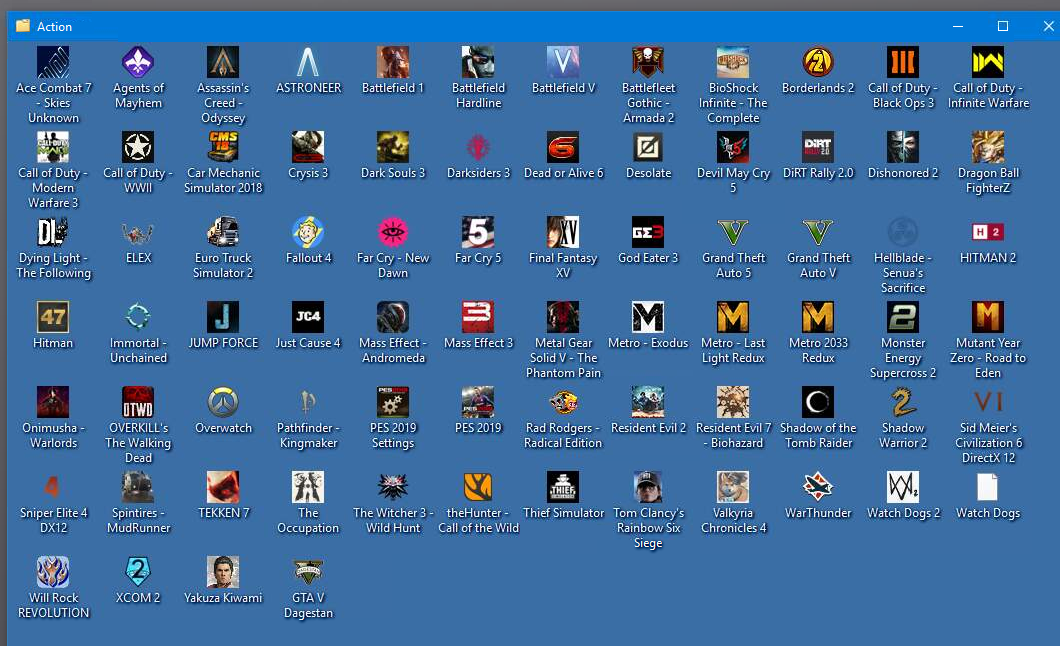Click the Dark Souls 3 icon
The width and height of the screenshot is (1060, 646).
pyautogui.click(x=393, y=147)
